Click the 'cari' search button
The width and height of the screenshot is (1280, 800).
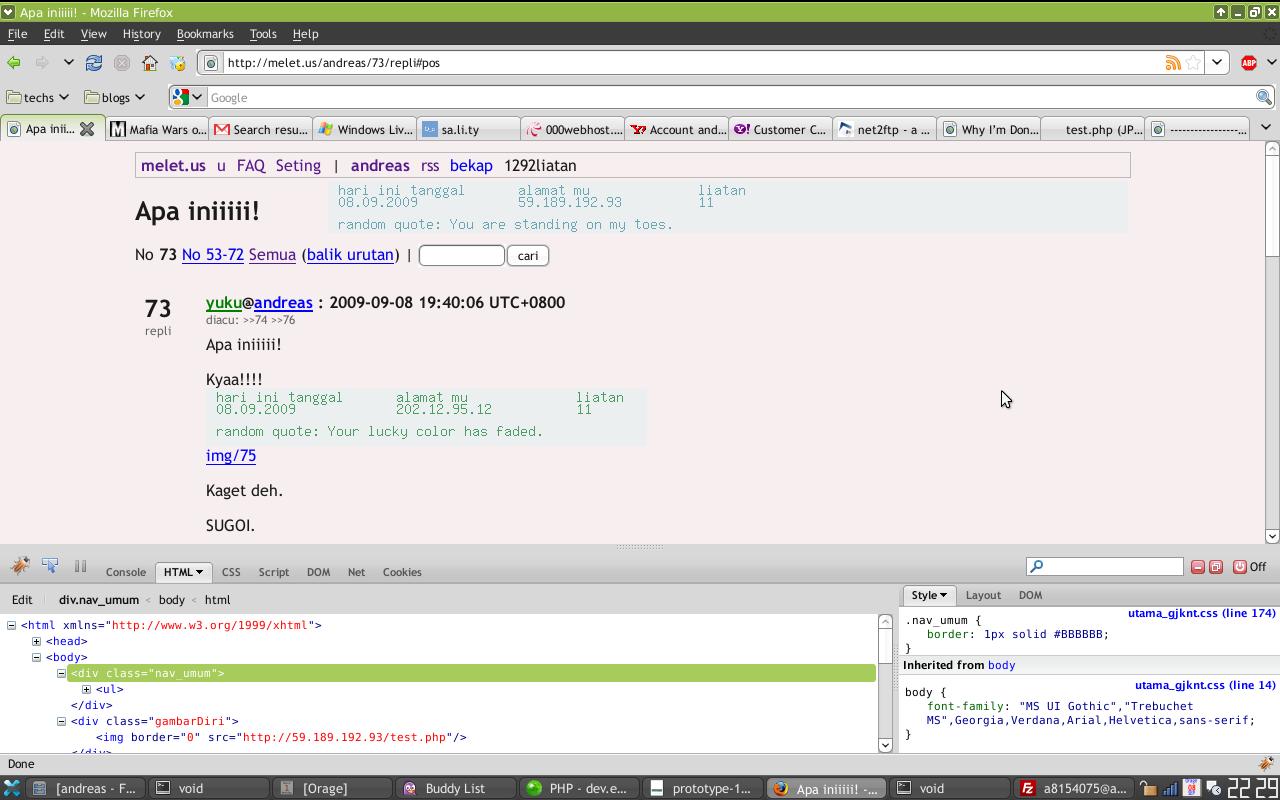pos(528,256)
